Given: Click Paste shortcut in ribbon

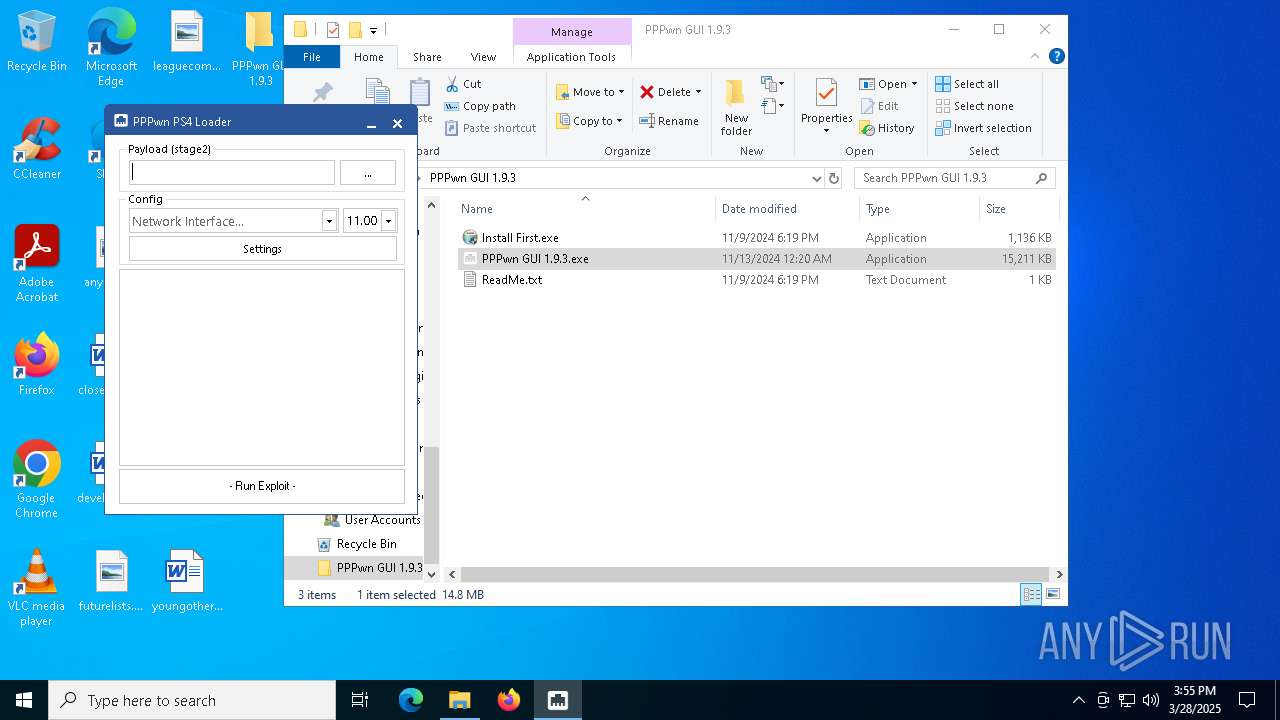Looking at the screenshot, I should [x=491, y=128].
